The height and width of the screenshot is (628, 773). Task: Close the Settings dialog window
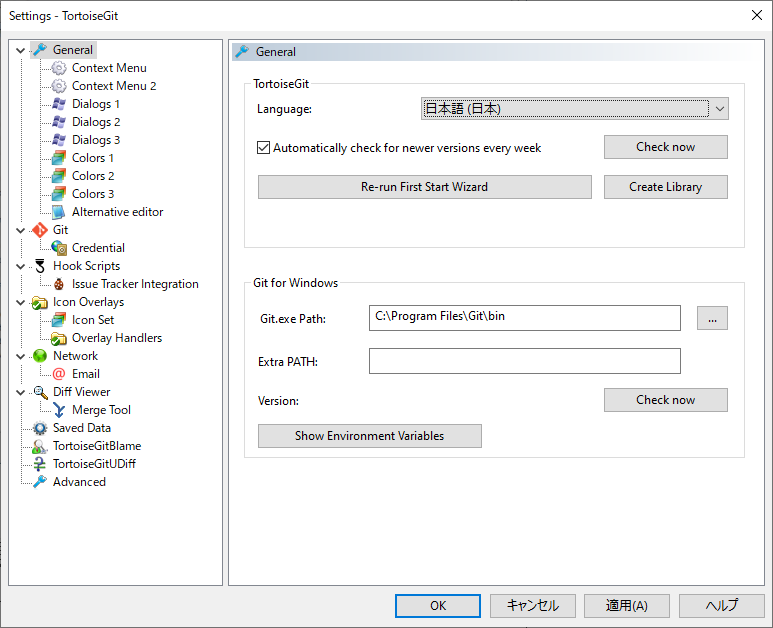tap(757, 15)
